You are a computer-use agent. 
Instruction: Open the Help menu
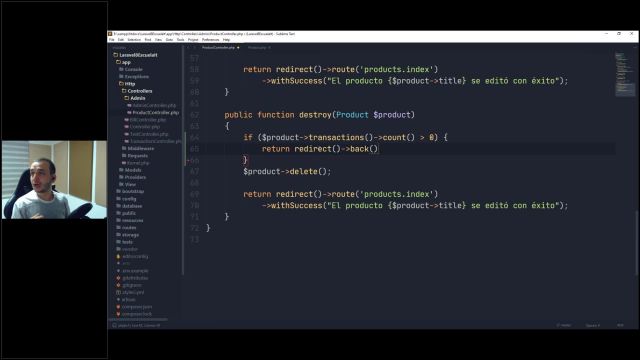(x=227, y=40)
